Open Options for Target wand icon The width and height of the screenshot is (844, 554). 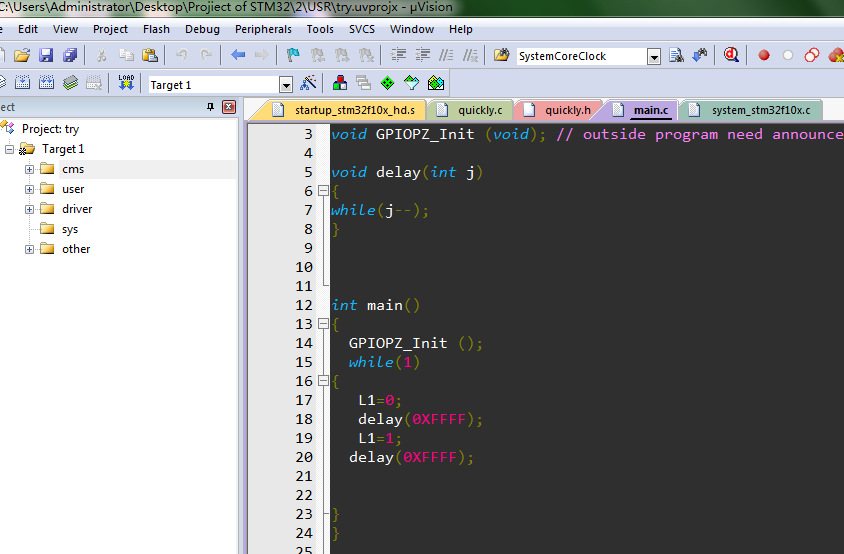click(x=308, y=83)
